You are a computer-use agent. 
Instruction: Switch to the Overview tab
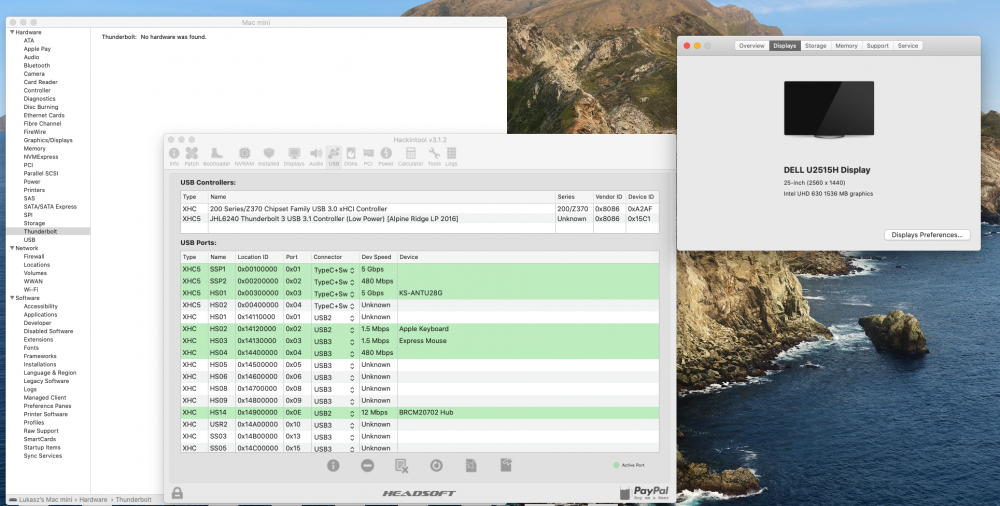[752, 46]
